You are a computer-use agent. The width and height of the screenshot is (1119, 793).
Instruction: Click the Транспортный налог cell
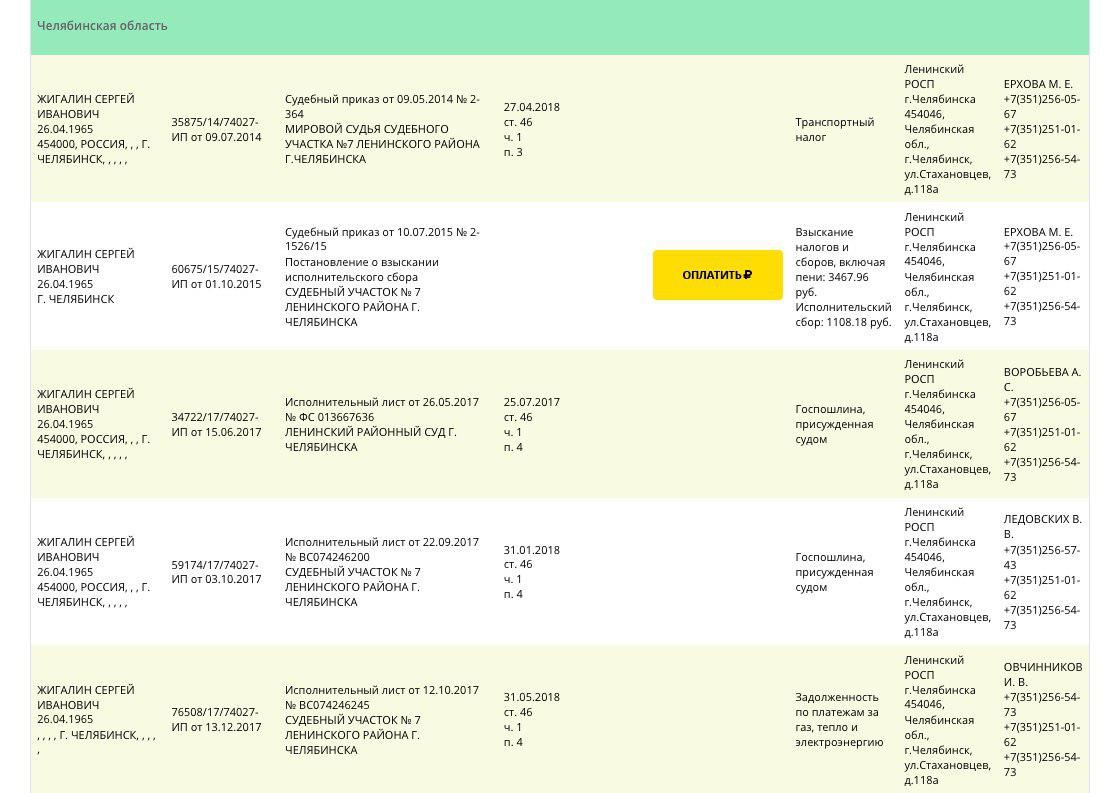[835, 129]
